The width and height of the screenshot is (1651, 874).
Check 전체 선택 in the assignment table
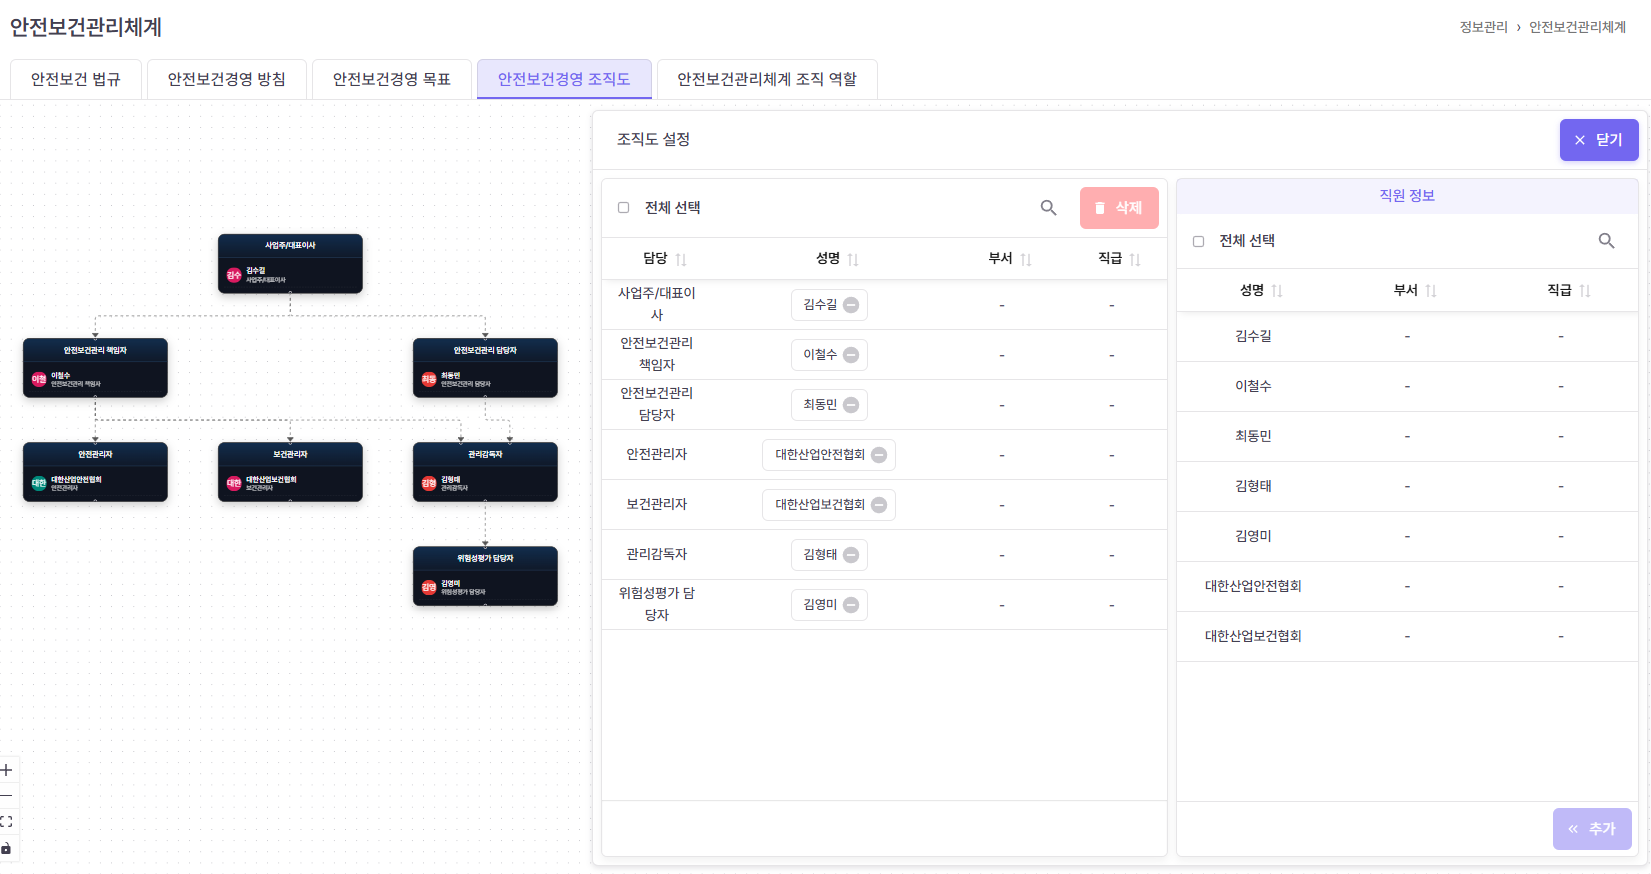[623, 208]
